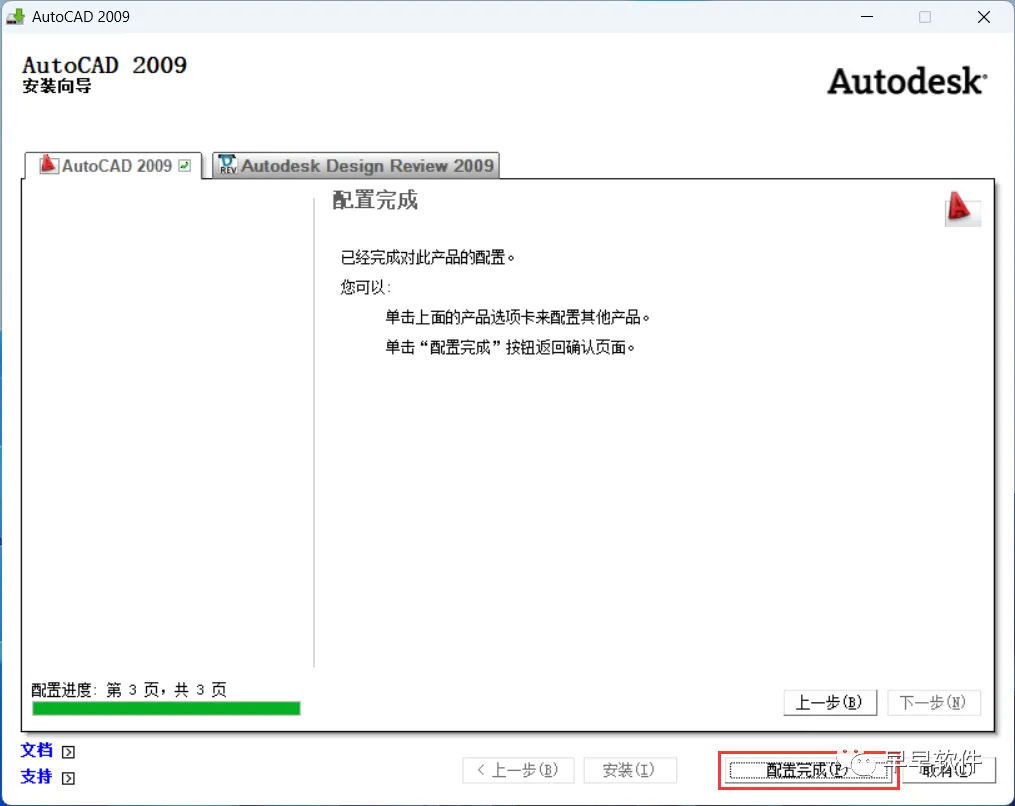Click the AutoCAD logo in the panel corner

coord(962,208)
